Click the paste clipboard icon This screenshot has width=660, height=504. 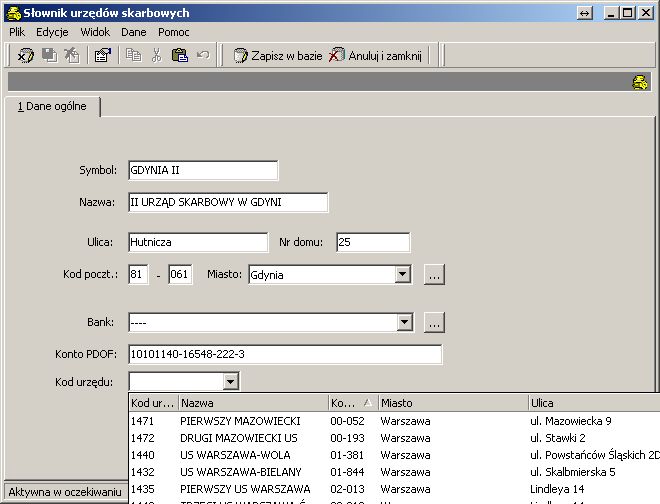(180, 55)
